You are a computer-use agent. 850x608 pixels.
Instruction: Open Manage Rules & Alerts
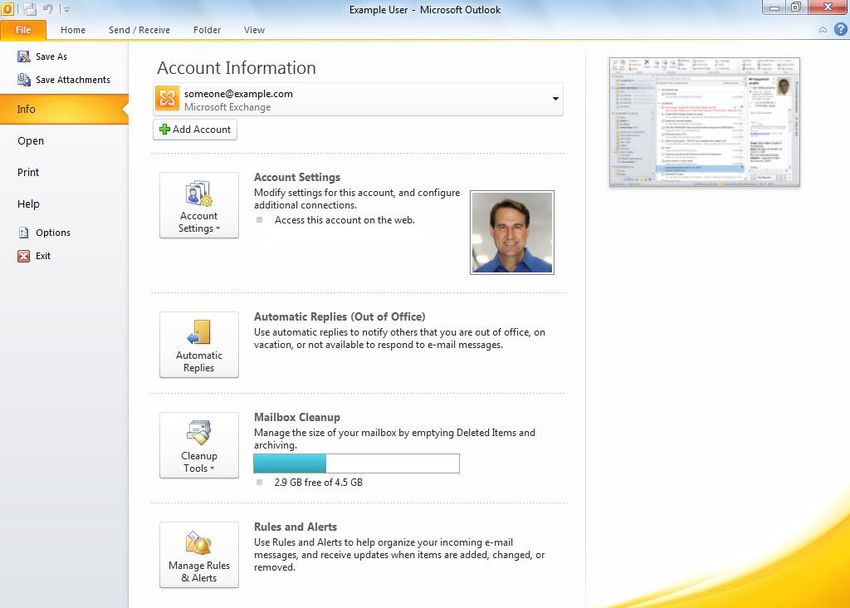(x=199, y=555)
